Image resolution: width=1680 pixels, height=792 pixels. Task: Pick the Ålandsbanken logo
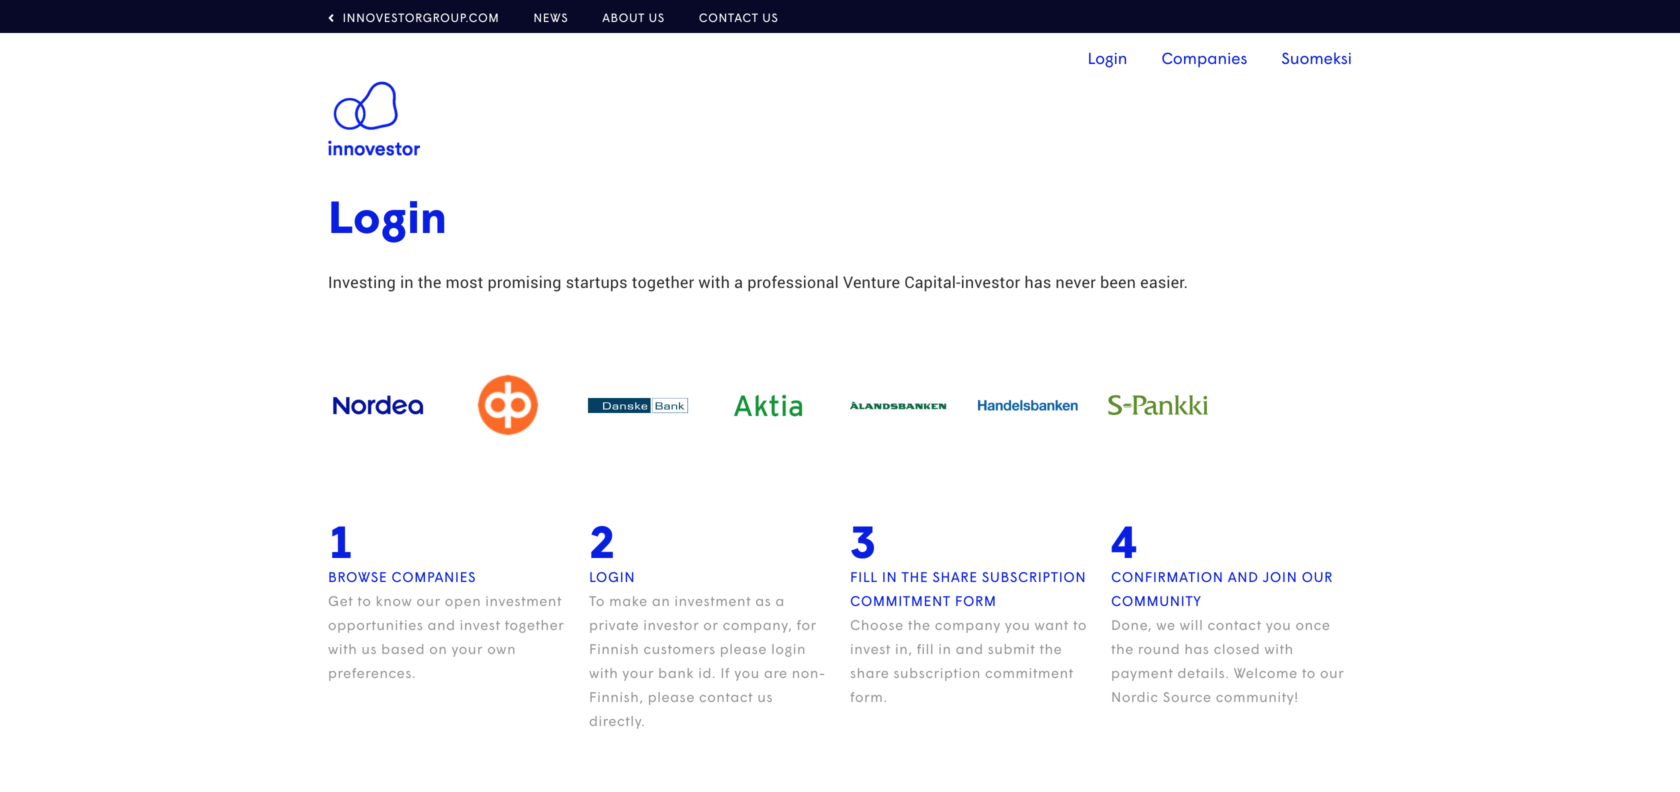[x=898, y=406]
